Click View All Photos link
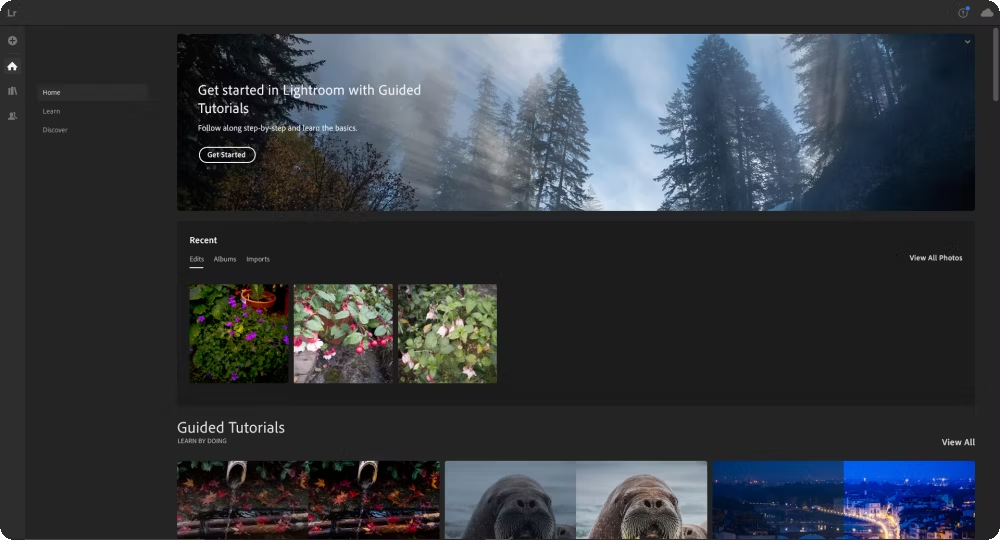The image size is (1000, 540). pyautogui.click(x=936, y=258)
